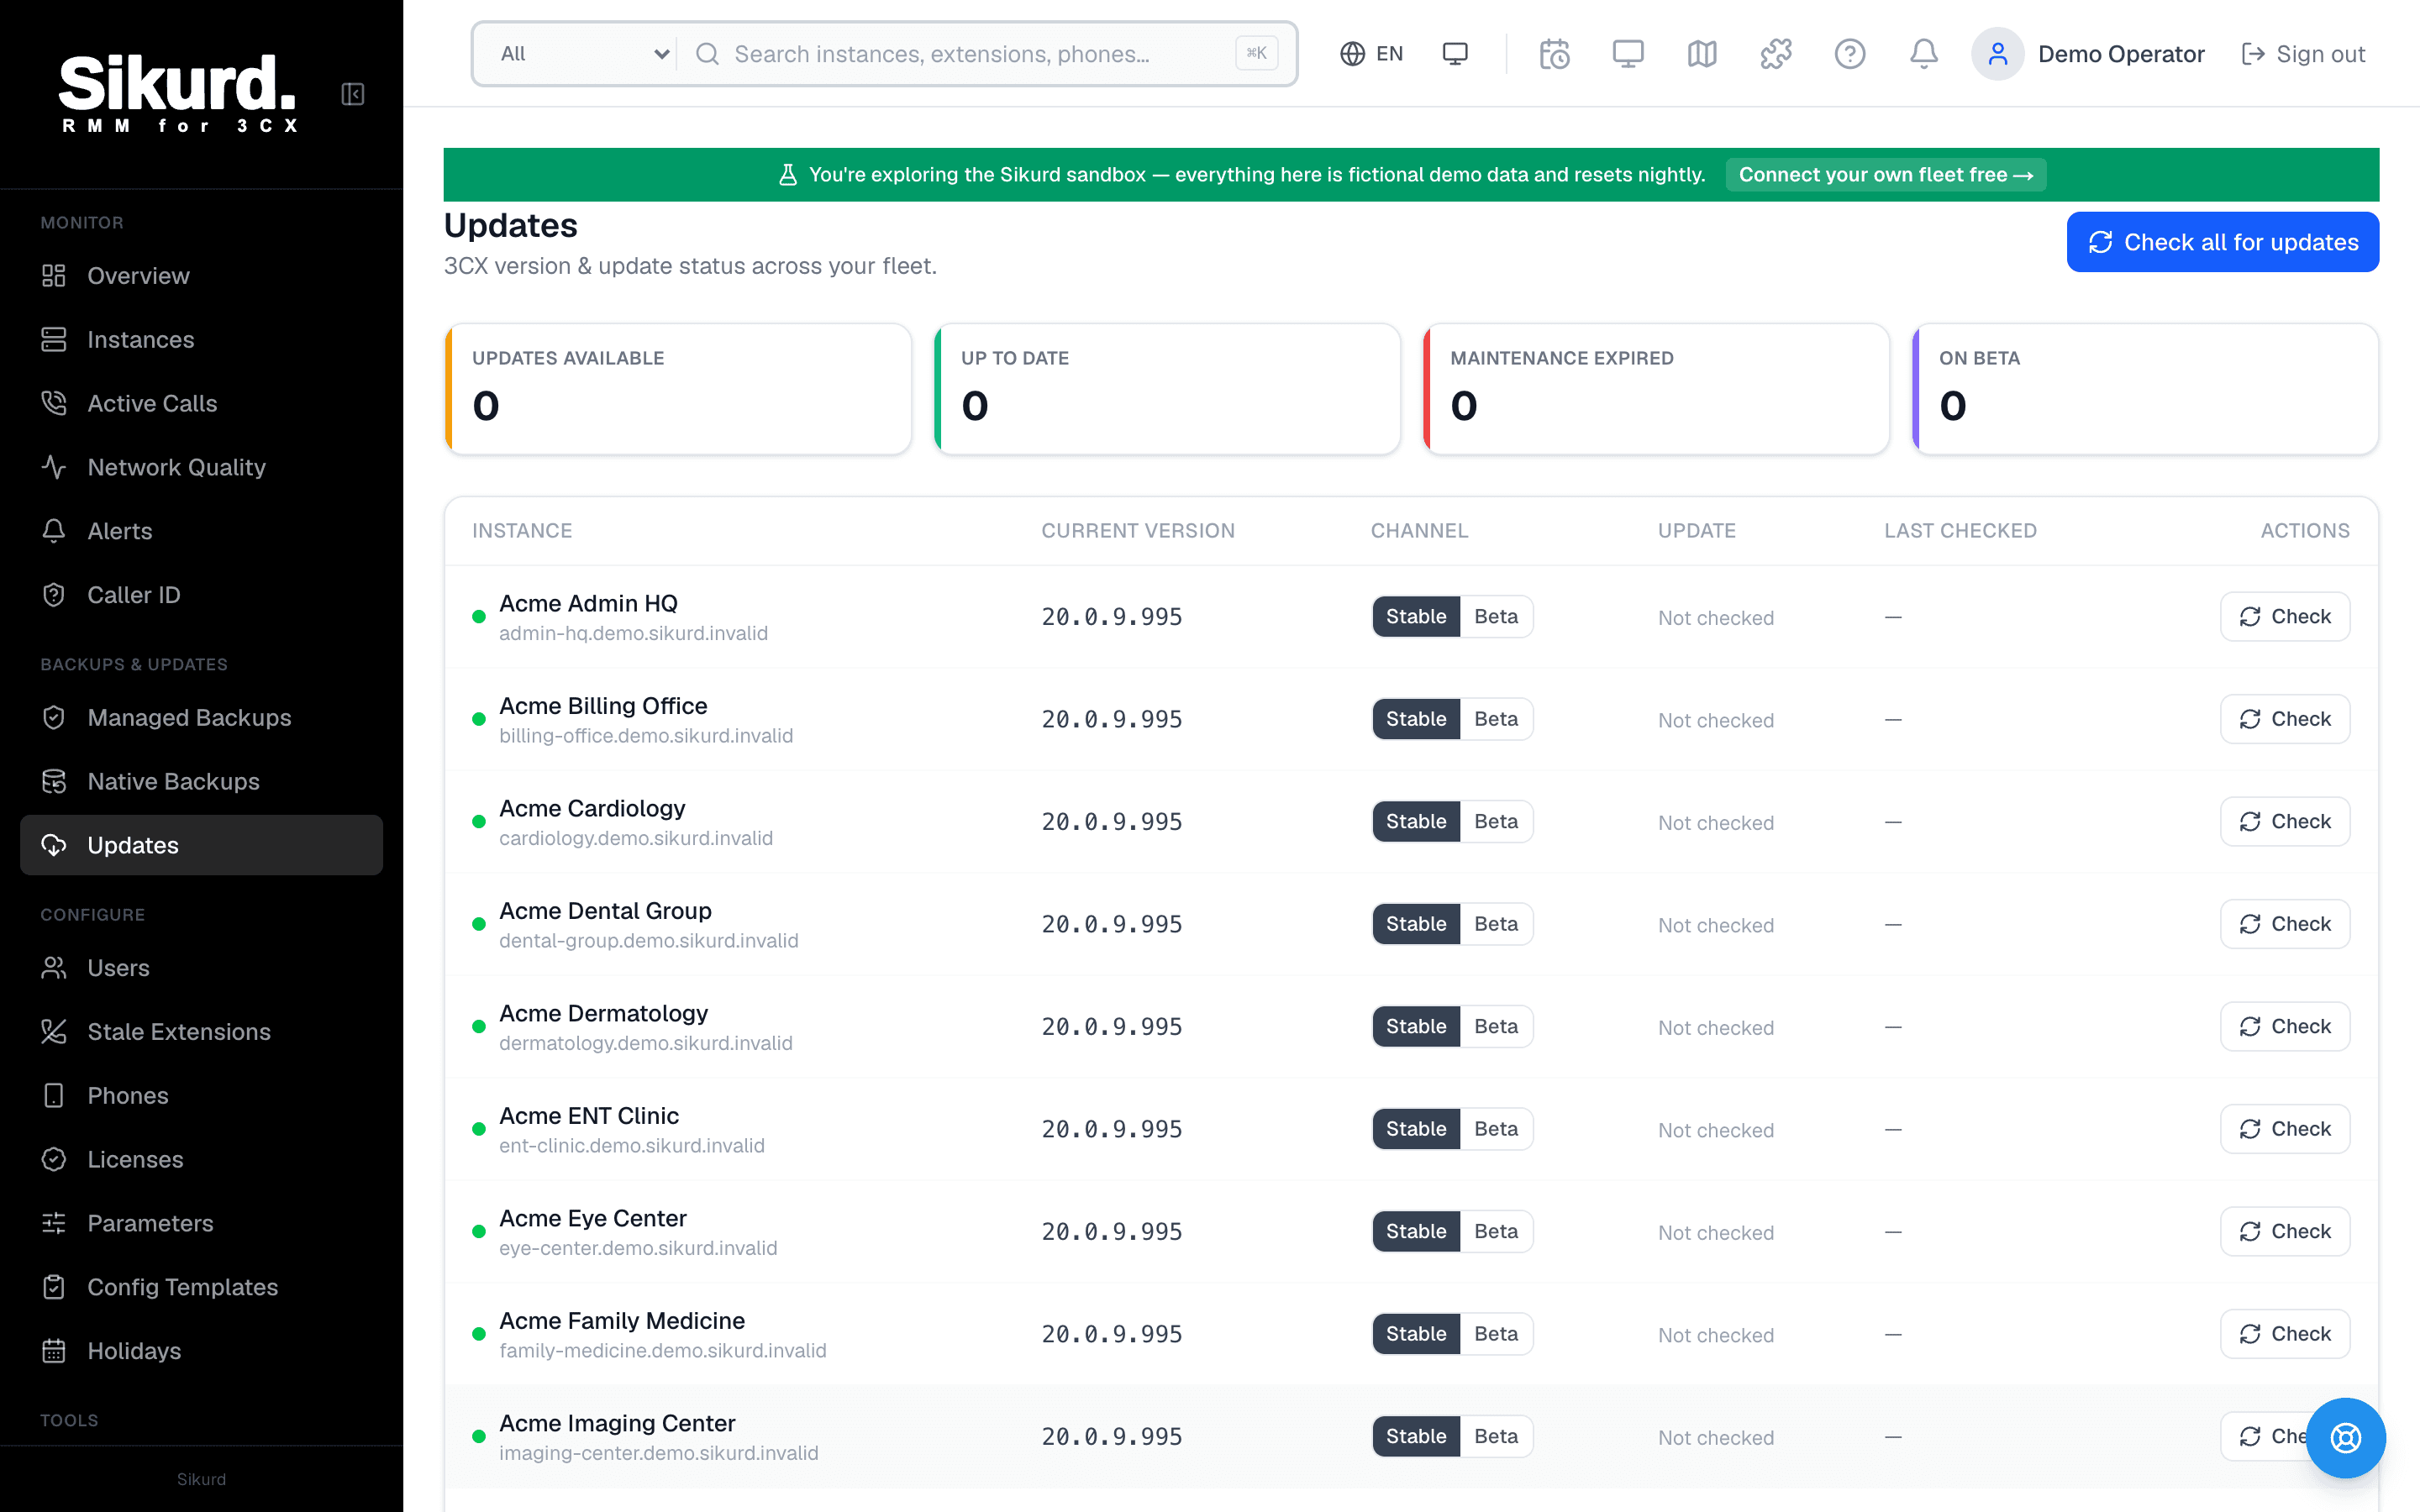Screen dimensions: 2420x1512
Task: Switch Acme Family Medicine channel to Beta
Action: (x=1496, y=1334)
